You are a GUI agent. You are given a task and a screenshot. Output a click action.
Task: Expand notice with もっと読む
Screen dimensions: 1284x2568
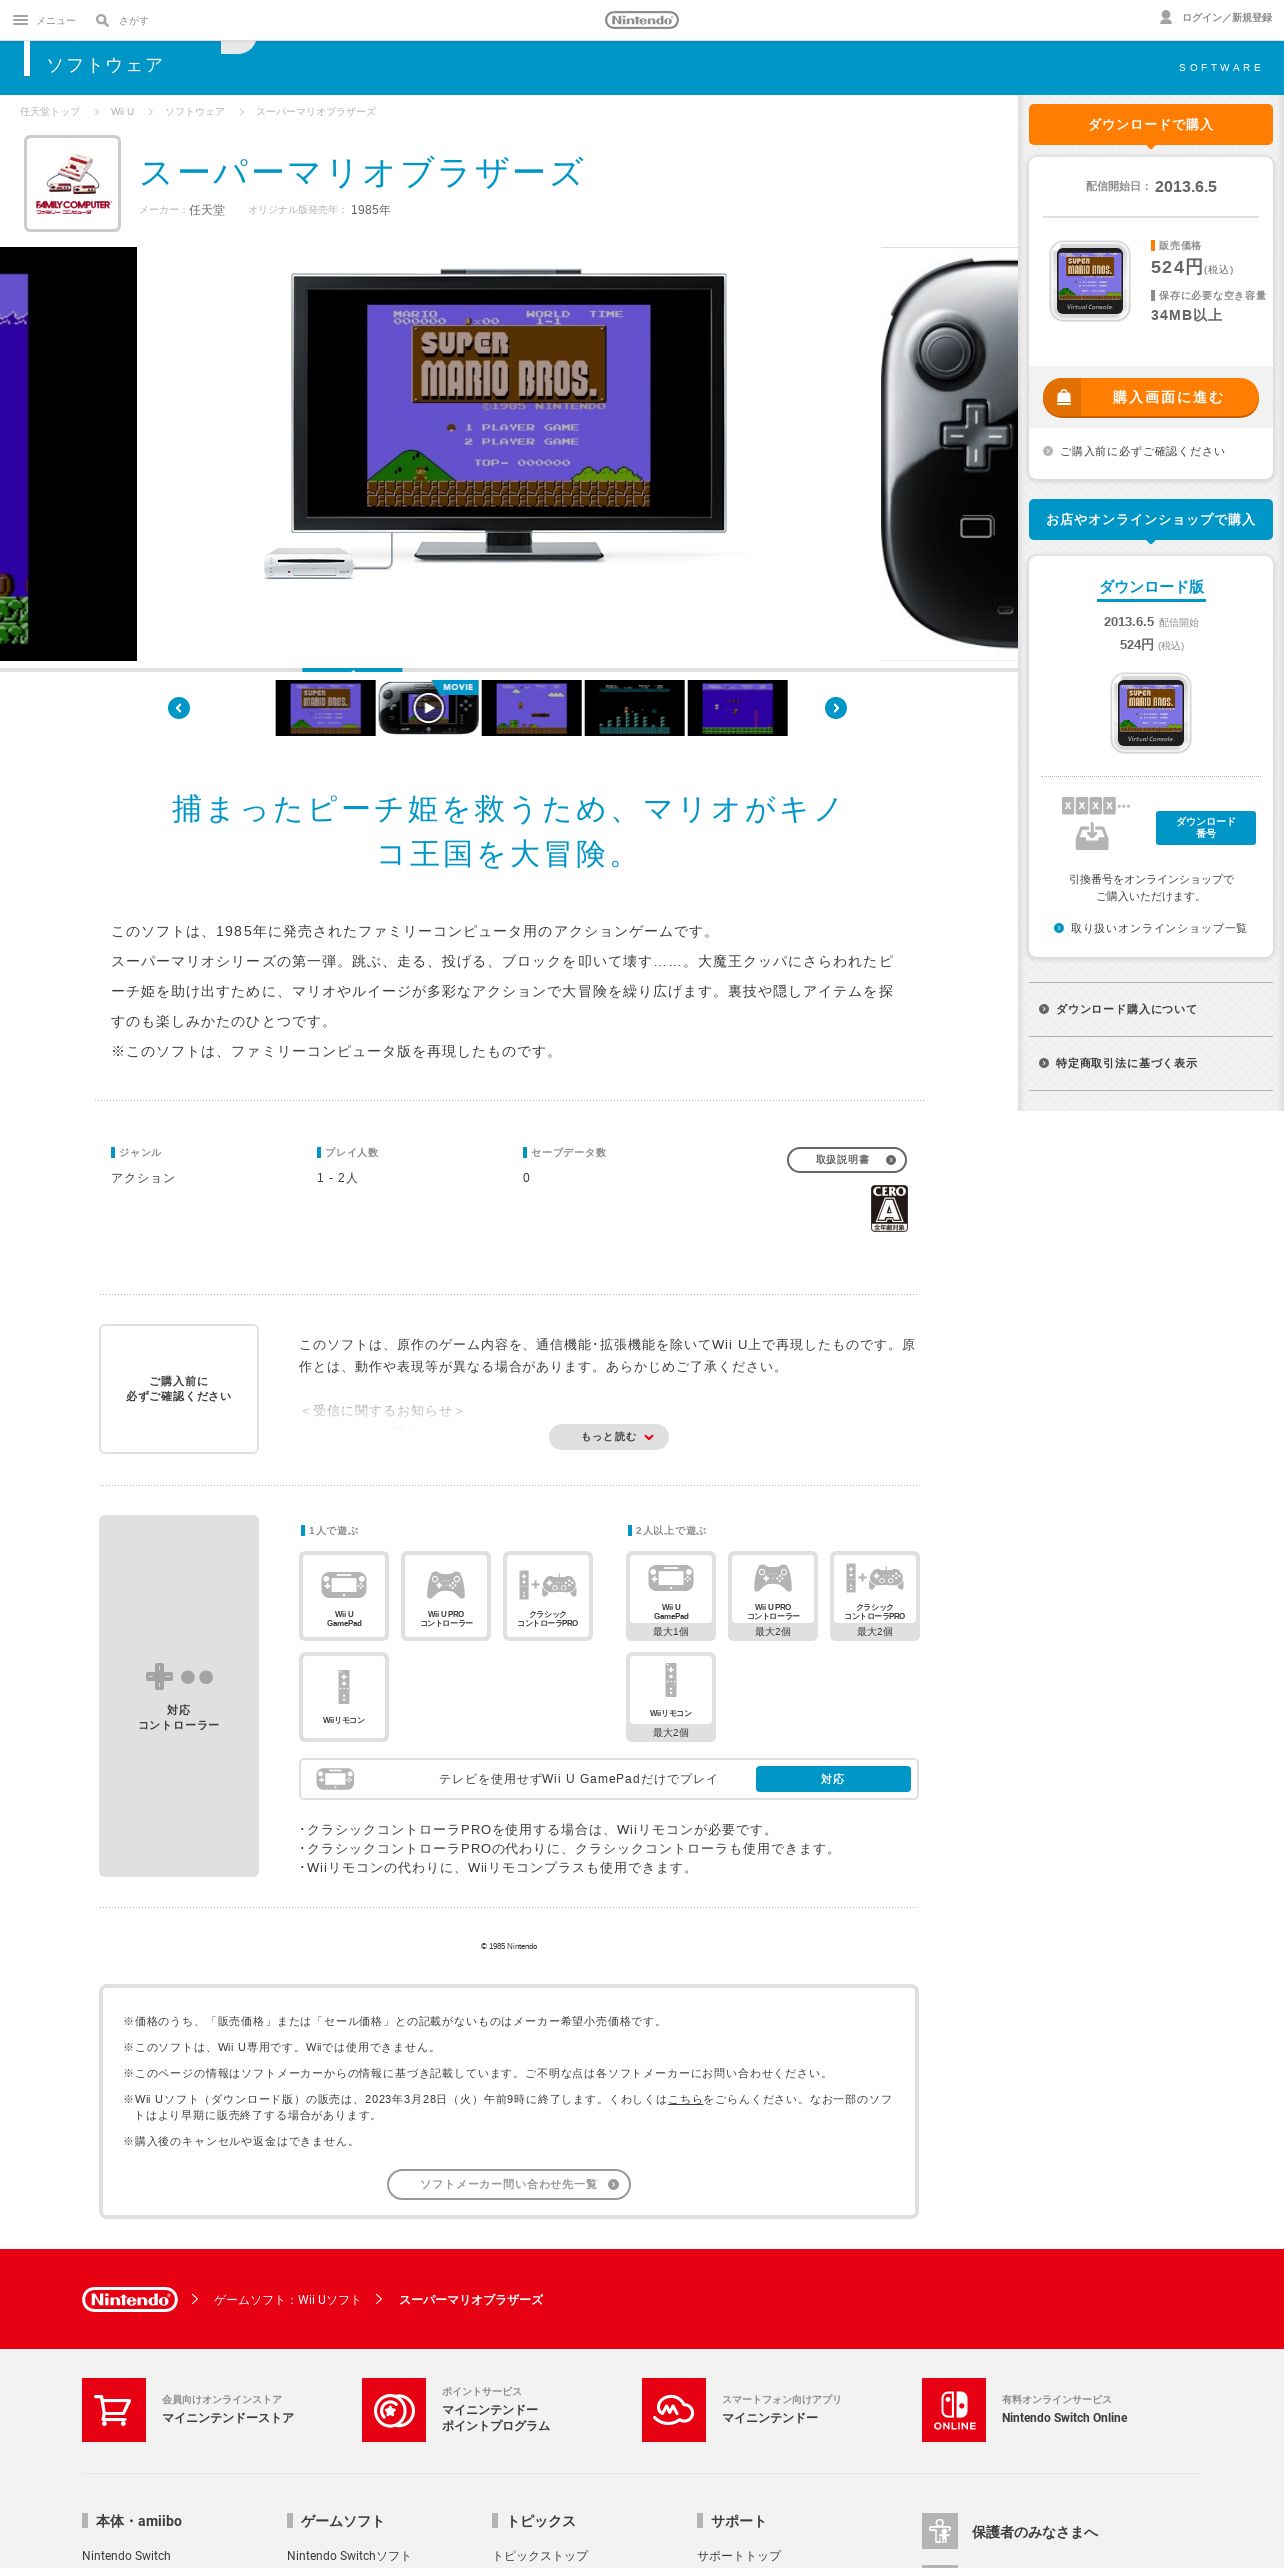609,1437
